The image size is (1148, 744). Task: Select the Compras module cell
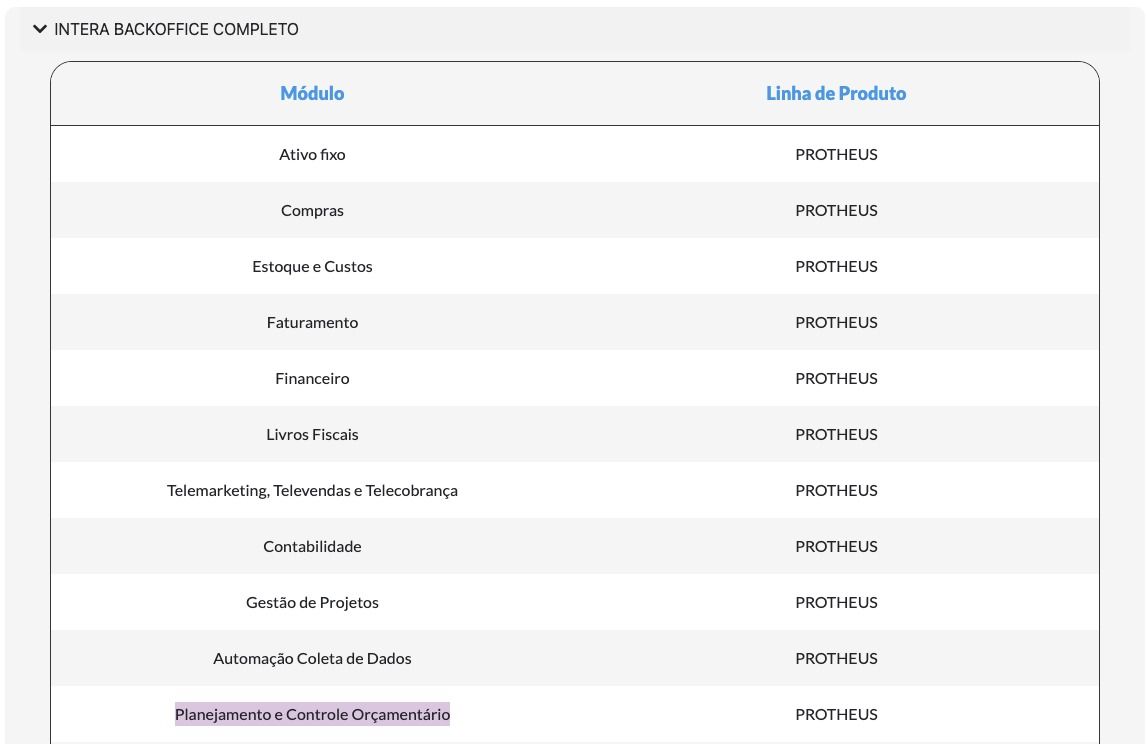(312, 211)
